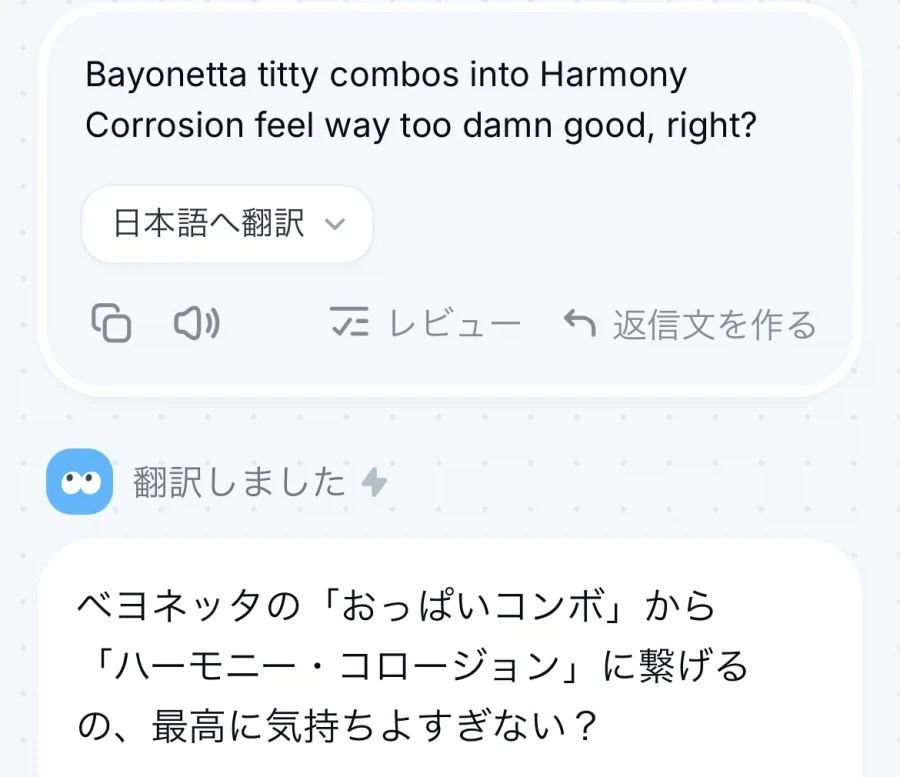Select 返信文を作る to create a reply

point(714,324)
